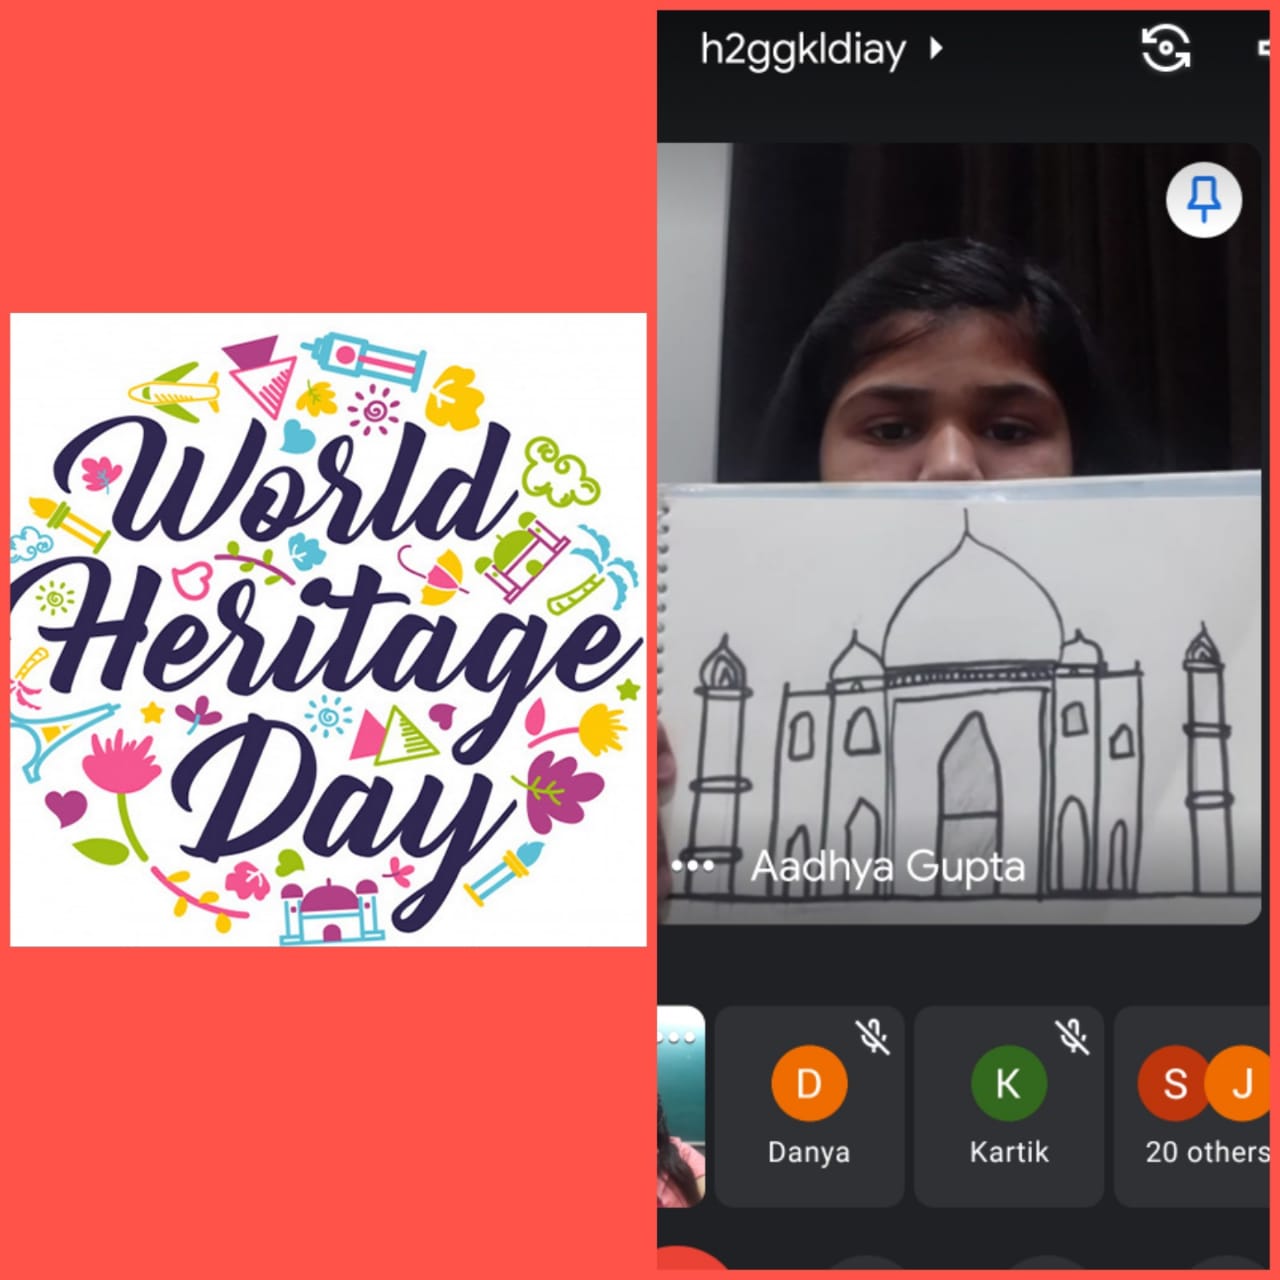Select Danya's participant tile avatar
1280x1280 pixels.
click(809, 1083)
